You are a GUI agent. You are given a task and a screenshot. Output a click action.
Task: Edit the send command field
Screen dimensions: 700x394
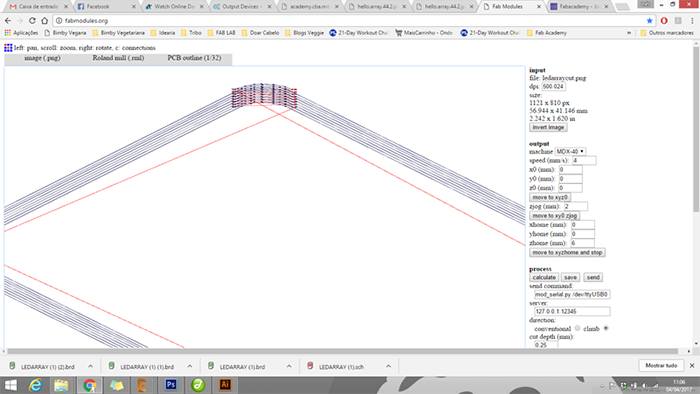point(572,294)
